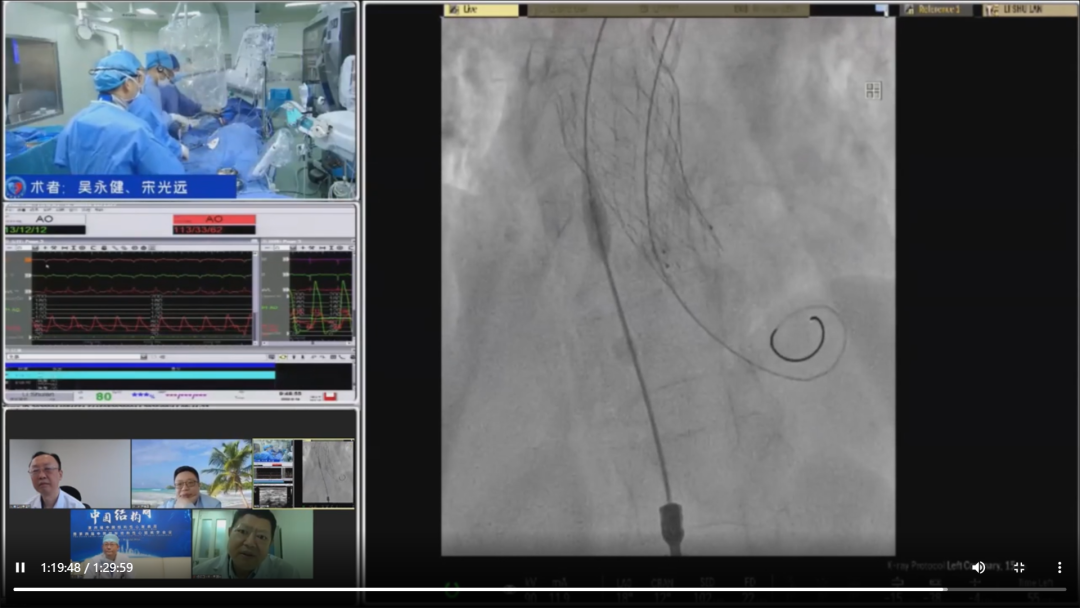Open the three-dot more options menu
Image resolution: width=1080 pixels, height=608 pixels.
(x=1059, y=567)
